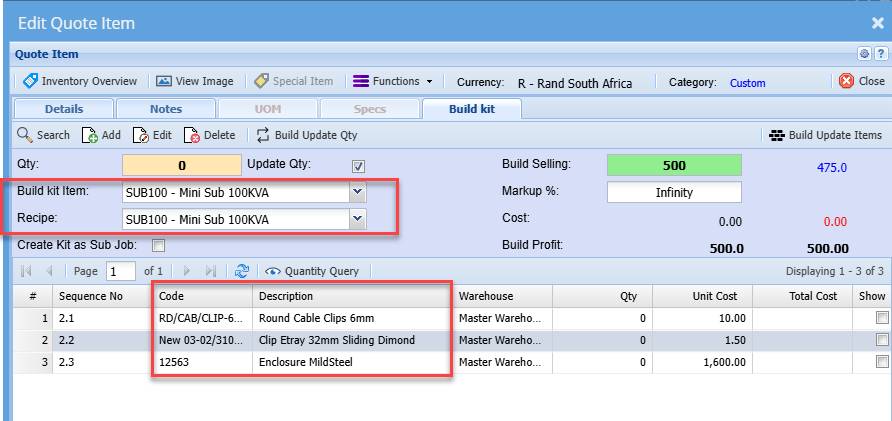Tick Show checkbox for Enclosure MildSteel row
892x421 pixels.
pos(882,361)
